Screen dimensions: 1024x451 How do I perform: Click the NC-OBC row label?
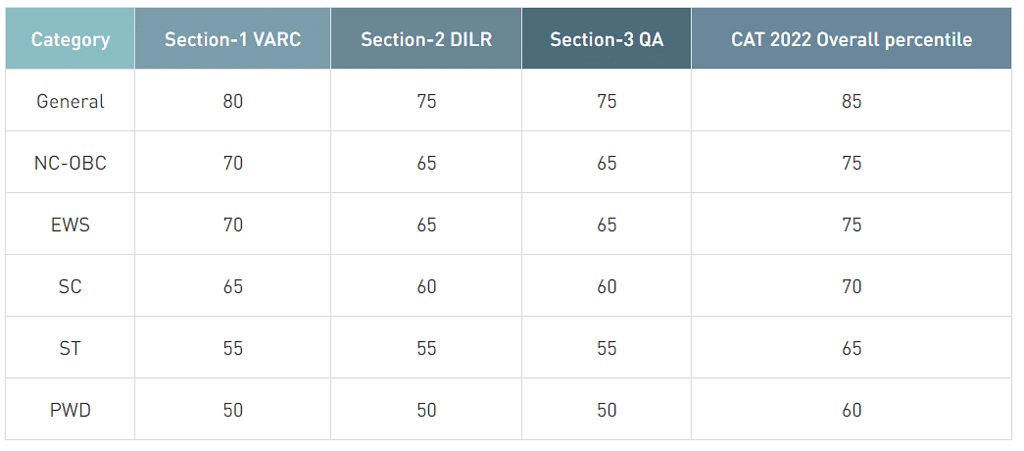pyautogui.click(x=70, y=163)
